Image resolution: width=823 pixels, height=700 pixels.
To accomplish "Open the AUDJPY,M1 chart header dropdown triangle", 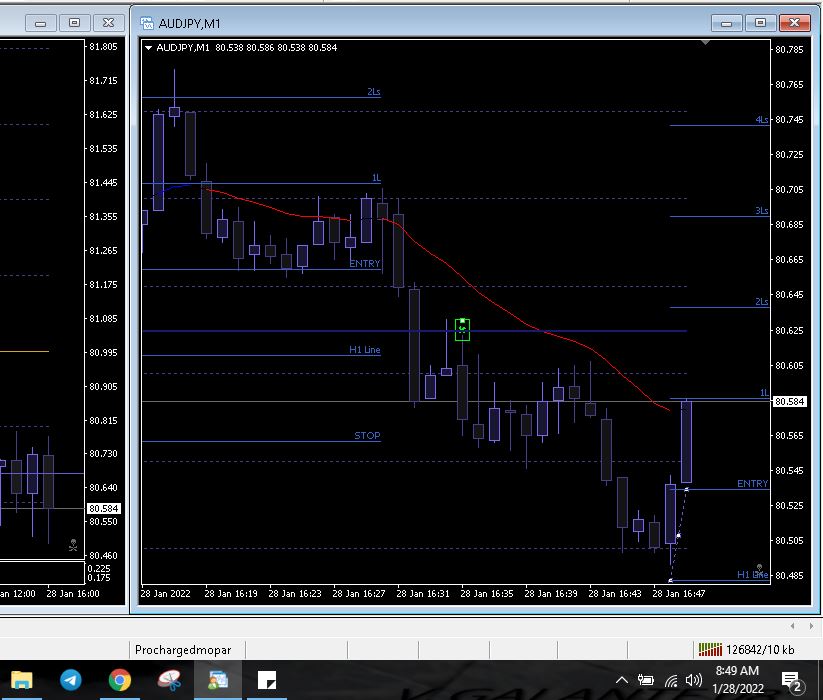I will pos(149,48).
